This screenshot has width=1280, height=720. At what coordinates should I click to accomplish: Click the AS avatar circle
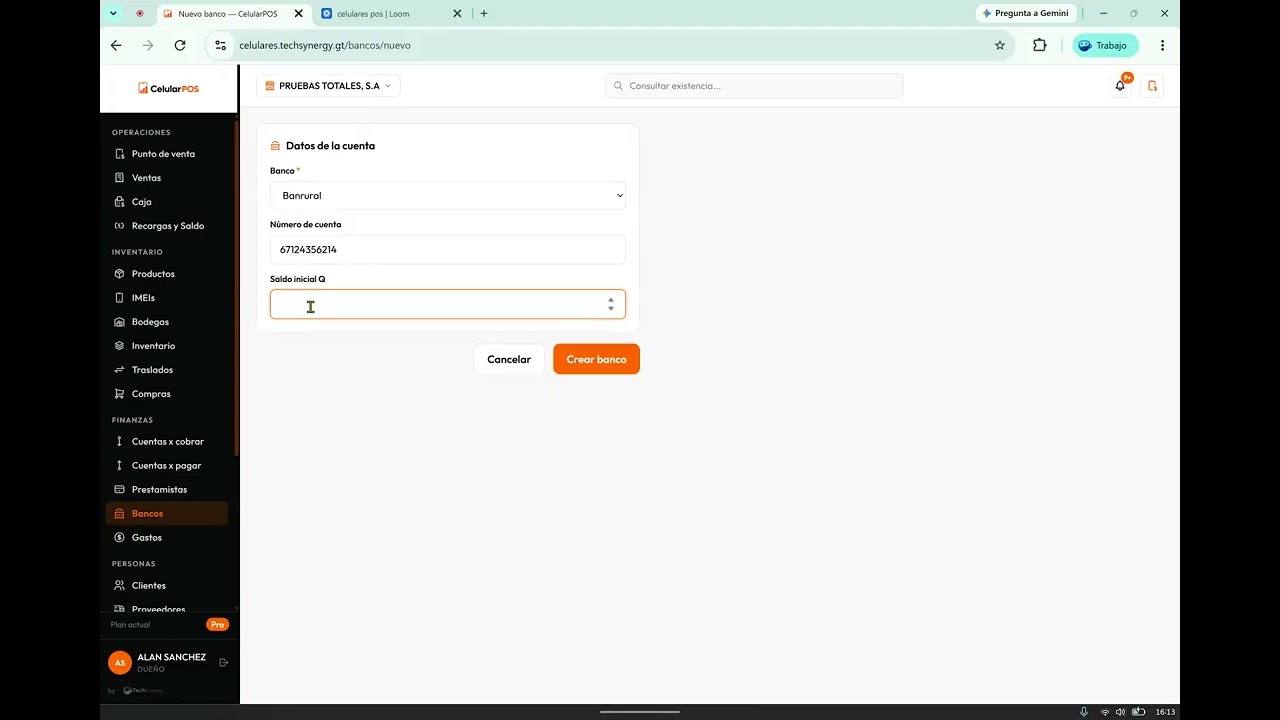(x=120, y=662)
